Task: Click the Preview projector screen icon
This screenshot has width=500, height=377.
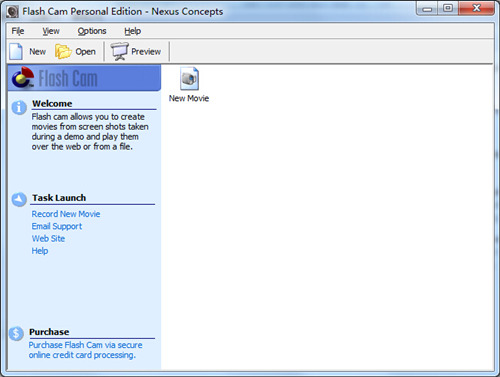Action: [119, 52]
